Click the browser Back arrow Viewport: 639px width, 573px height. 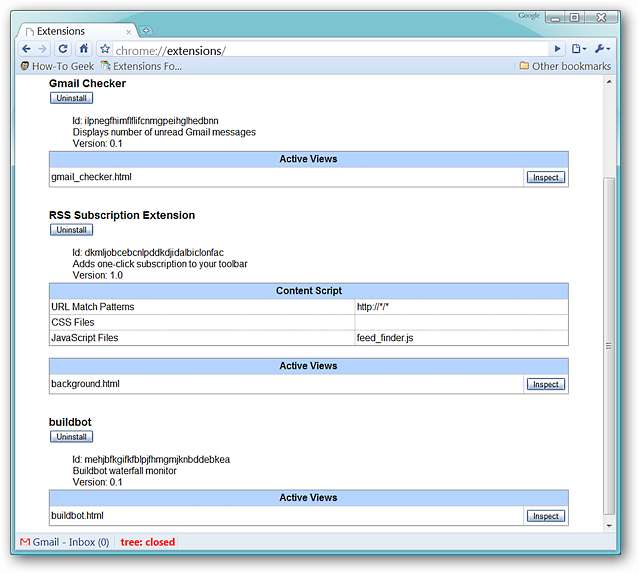(x=27, y=49)
